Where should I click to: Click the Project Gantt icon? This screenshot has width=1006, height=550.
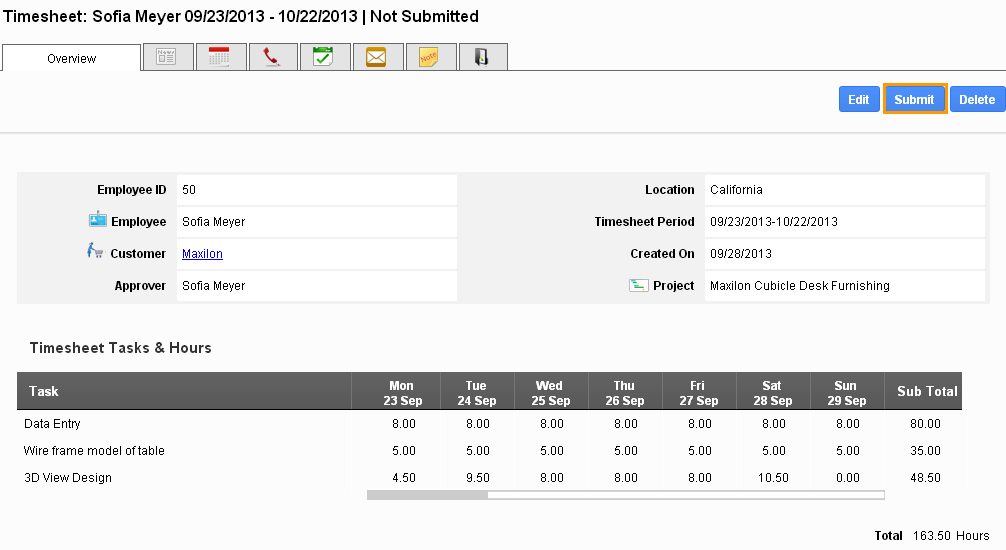point(638,285)
